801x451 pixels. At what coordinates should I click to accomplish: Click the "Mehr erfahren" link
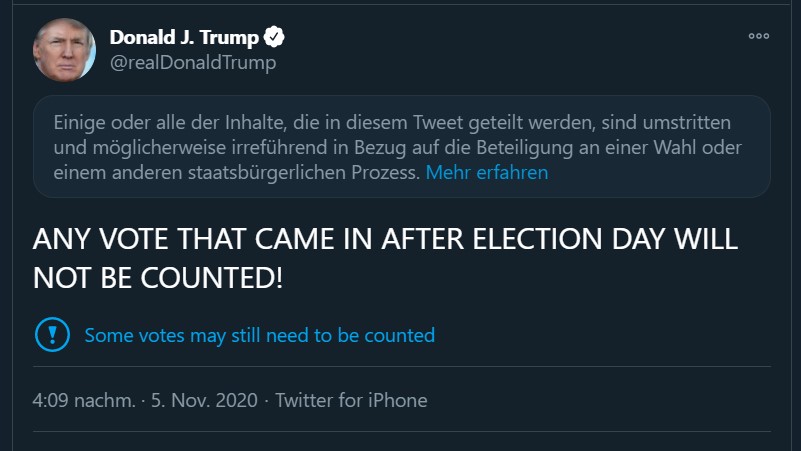click(x=486, y=172)
